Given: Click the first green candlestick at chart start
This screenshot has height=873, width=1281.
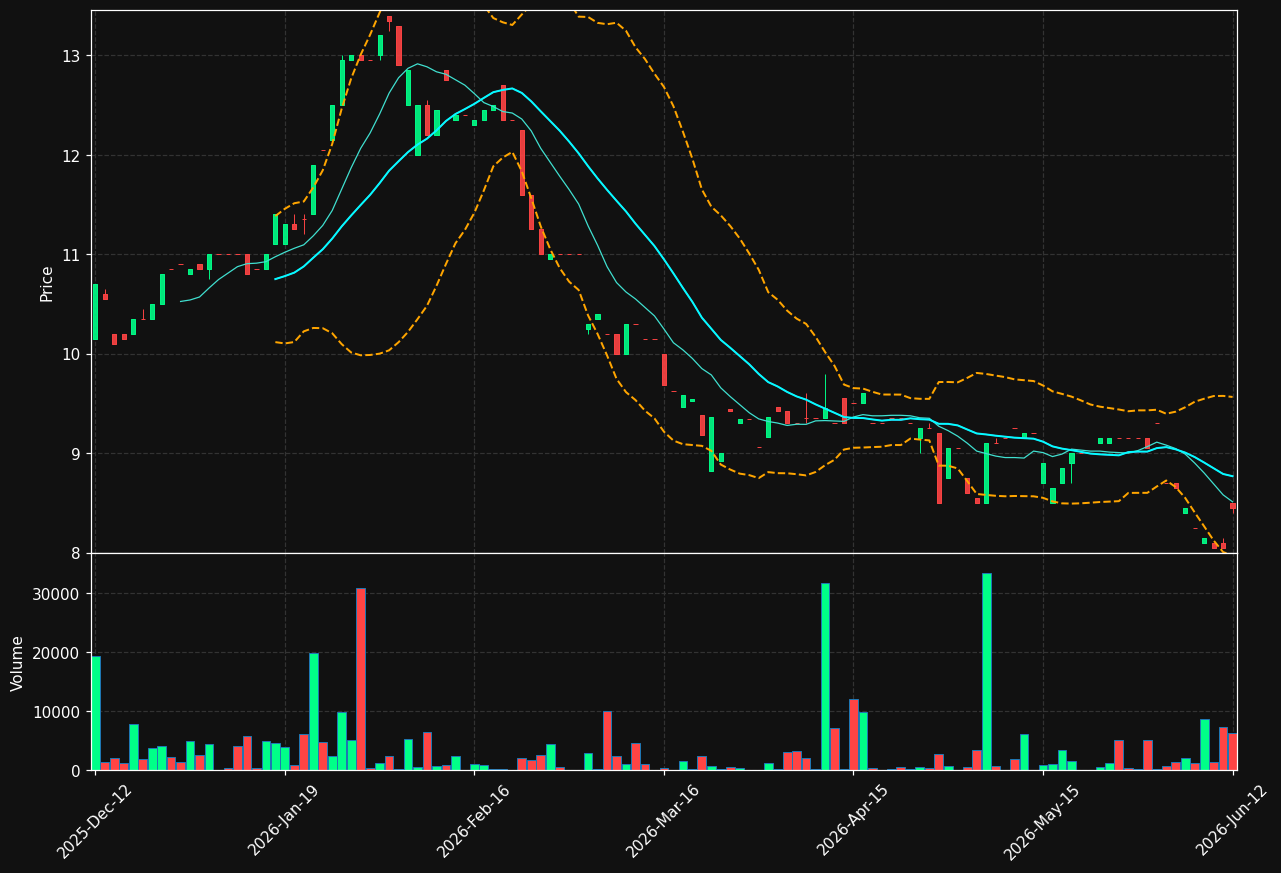Looking at the screenshot, I should click(95, 312).
